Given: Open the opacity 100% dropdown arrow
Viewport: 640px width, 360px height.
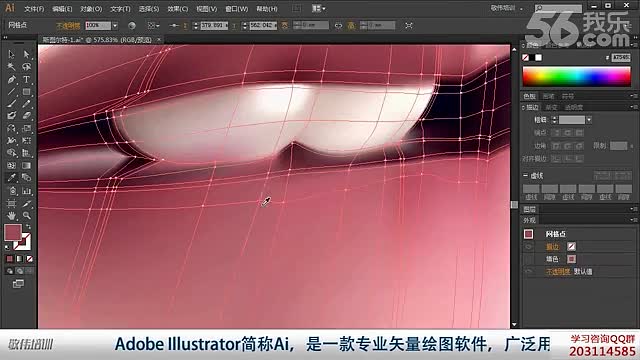Looking at the screenshot, I should [x=115, y=26].
